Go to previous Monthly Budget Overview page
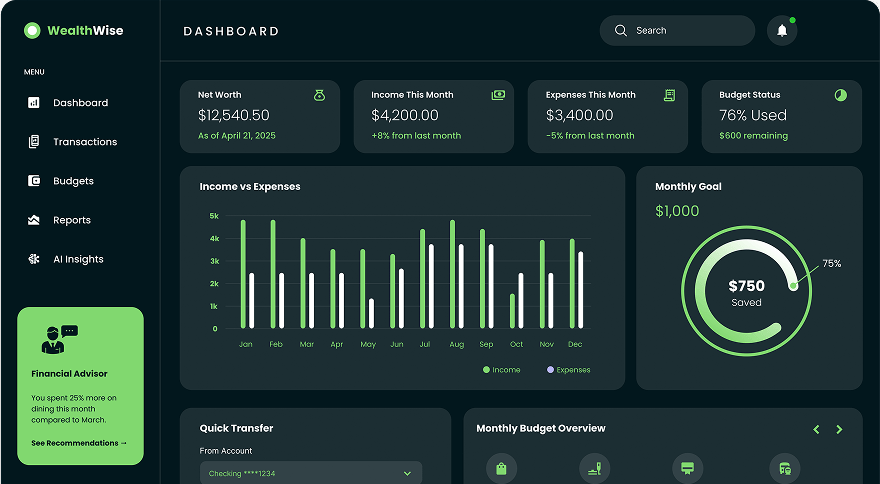 point(816,429)
